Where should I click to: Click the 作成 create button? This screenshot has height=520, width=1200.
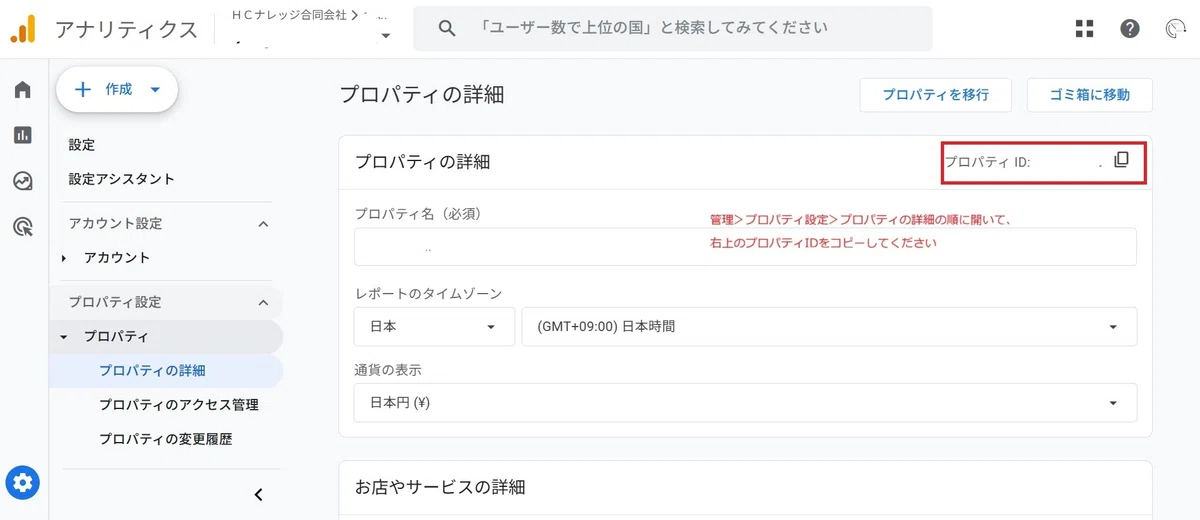pyautogui.click(x=117, y=90)
